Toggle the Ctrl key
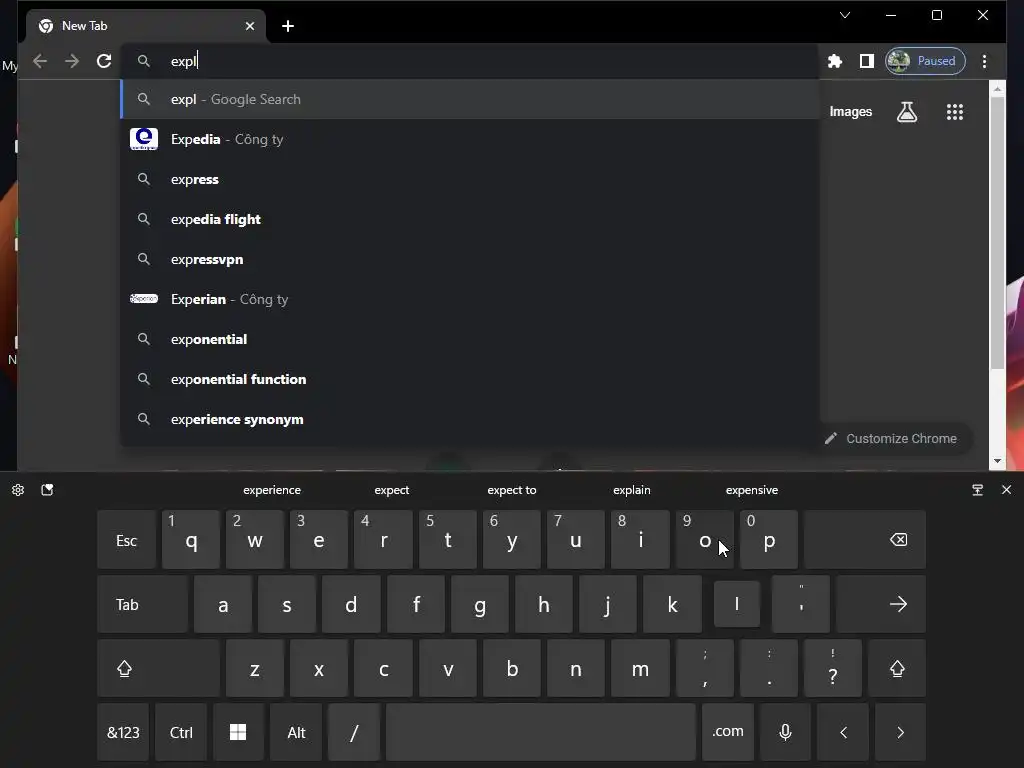 pyautogui.click(x=181, y=732)
